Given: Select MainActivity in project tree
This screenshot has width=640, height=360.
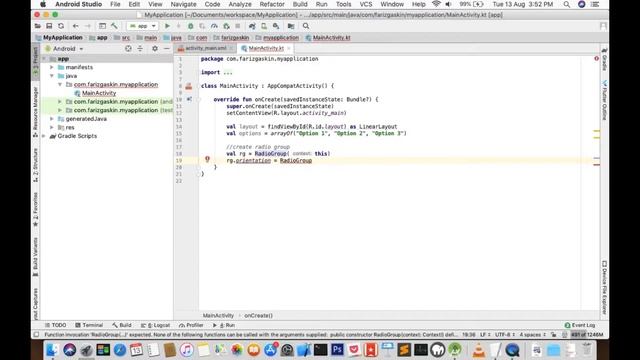Looking at the screenshot, I should click(x=99, y=93).
